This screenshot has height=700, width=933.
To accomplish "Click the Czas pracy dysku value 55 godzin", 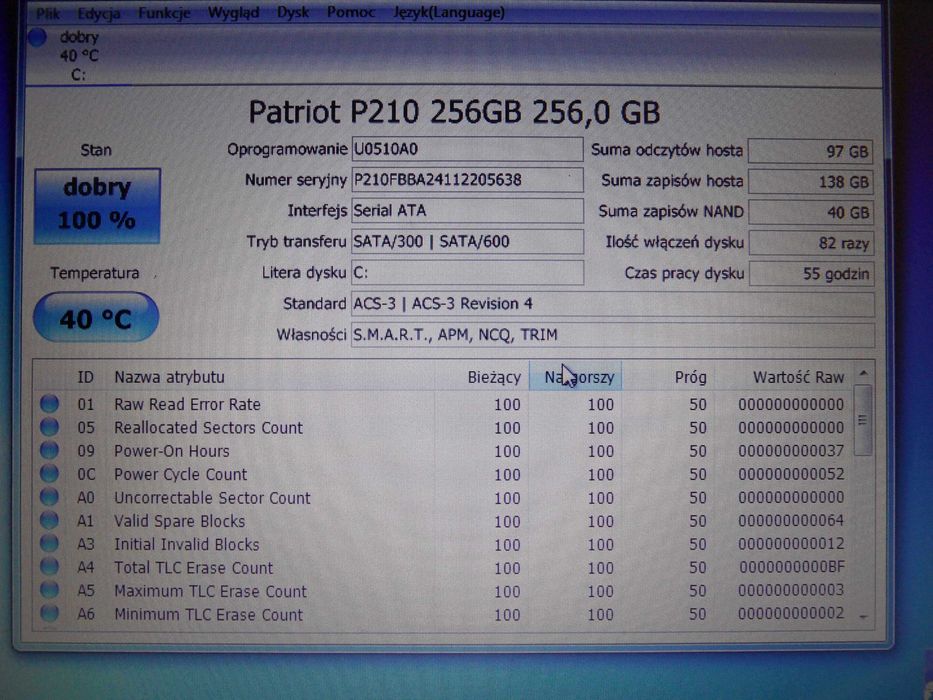I will click(x=811, y=274).
